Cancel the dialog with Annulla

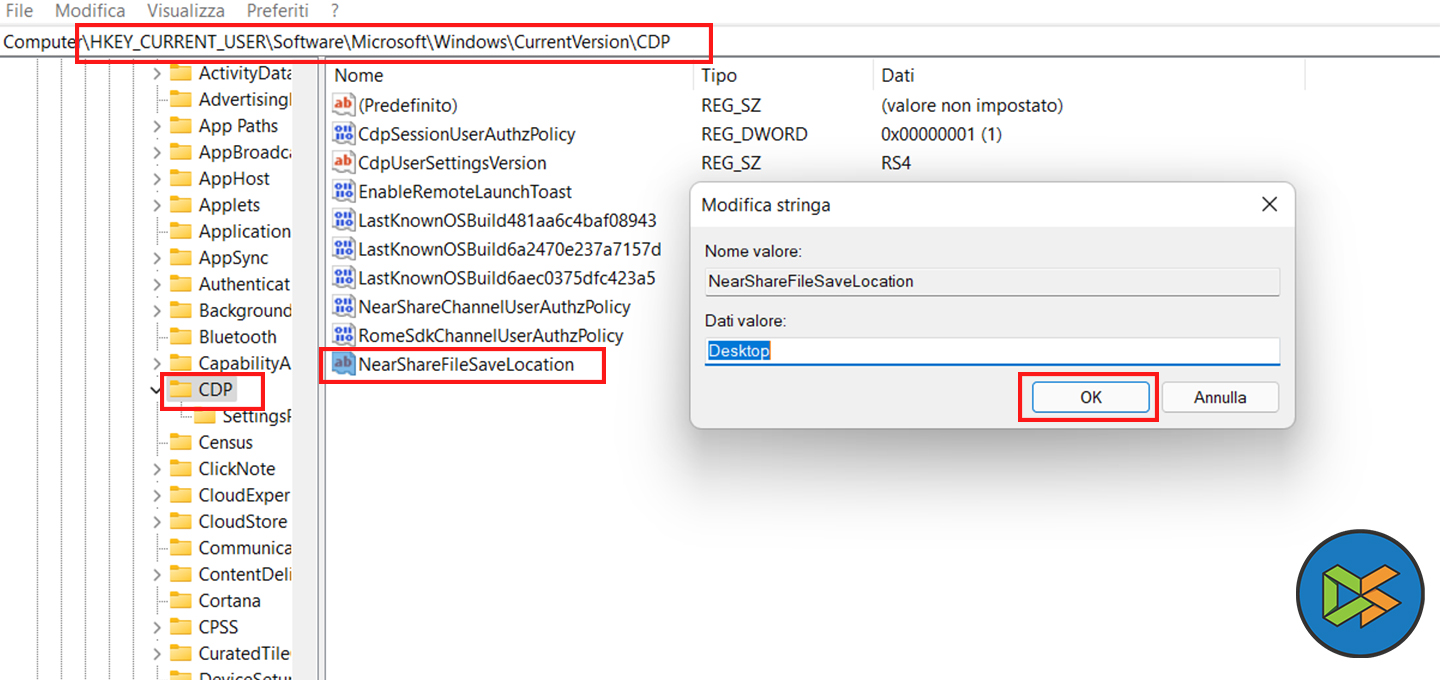(1220, 397)
